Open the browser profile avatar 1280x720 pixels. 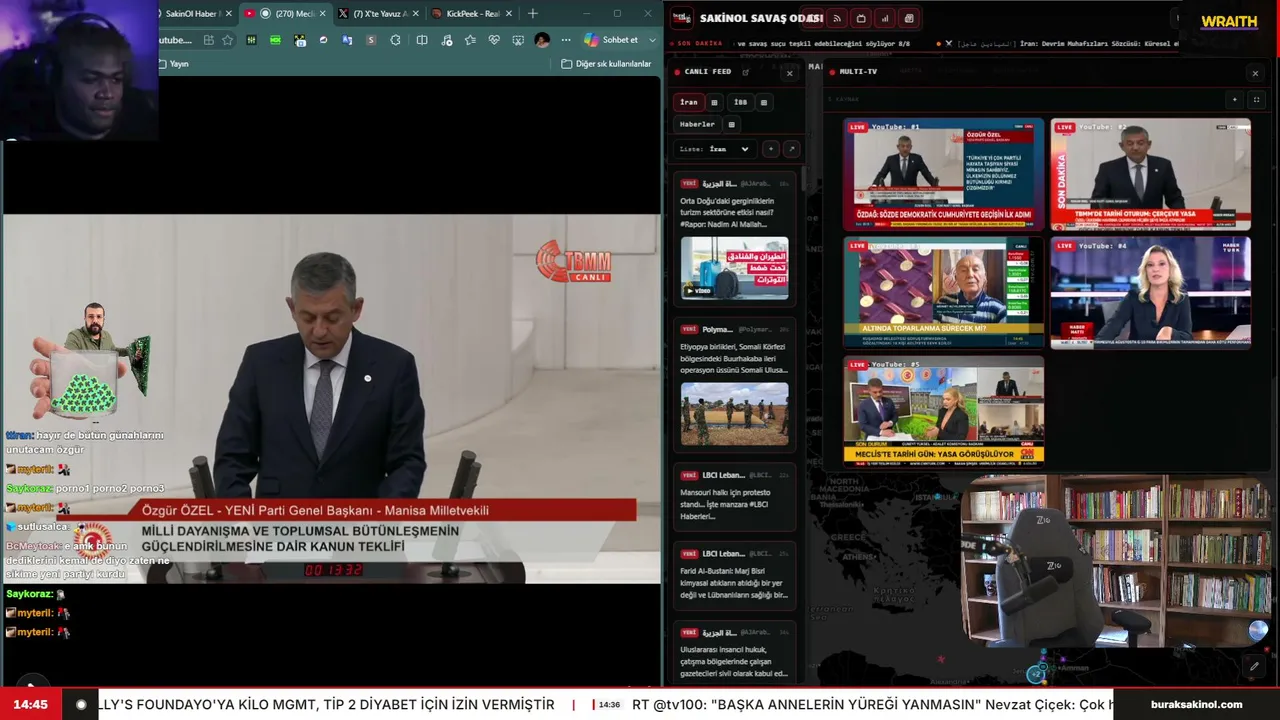click(542, 40)
